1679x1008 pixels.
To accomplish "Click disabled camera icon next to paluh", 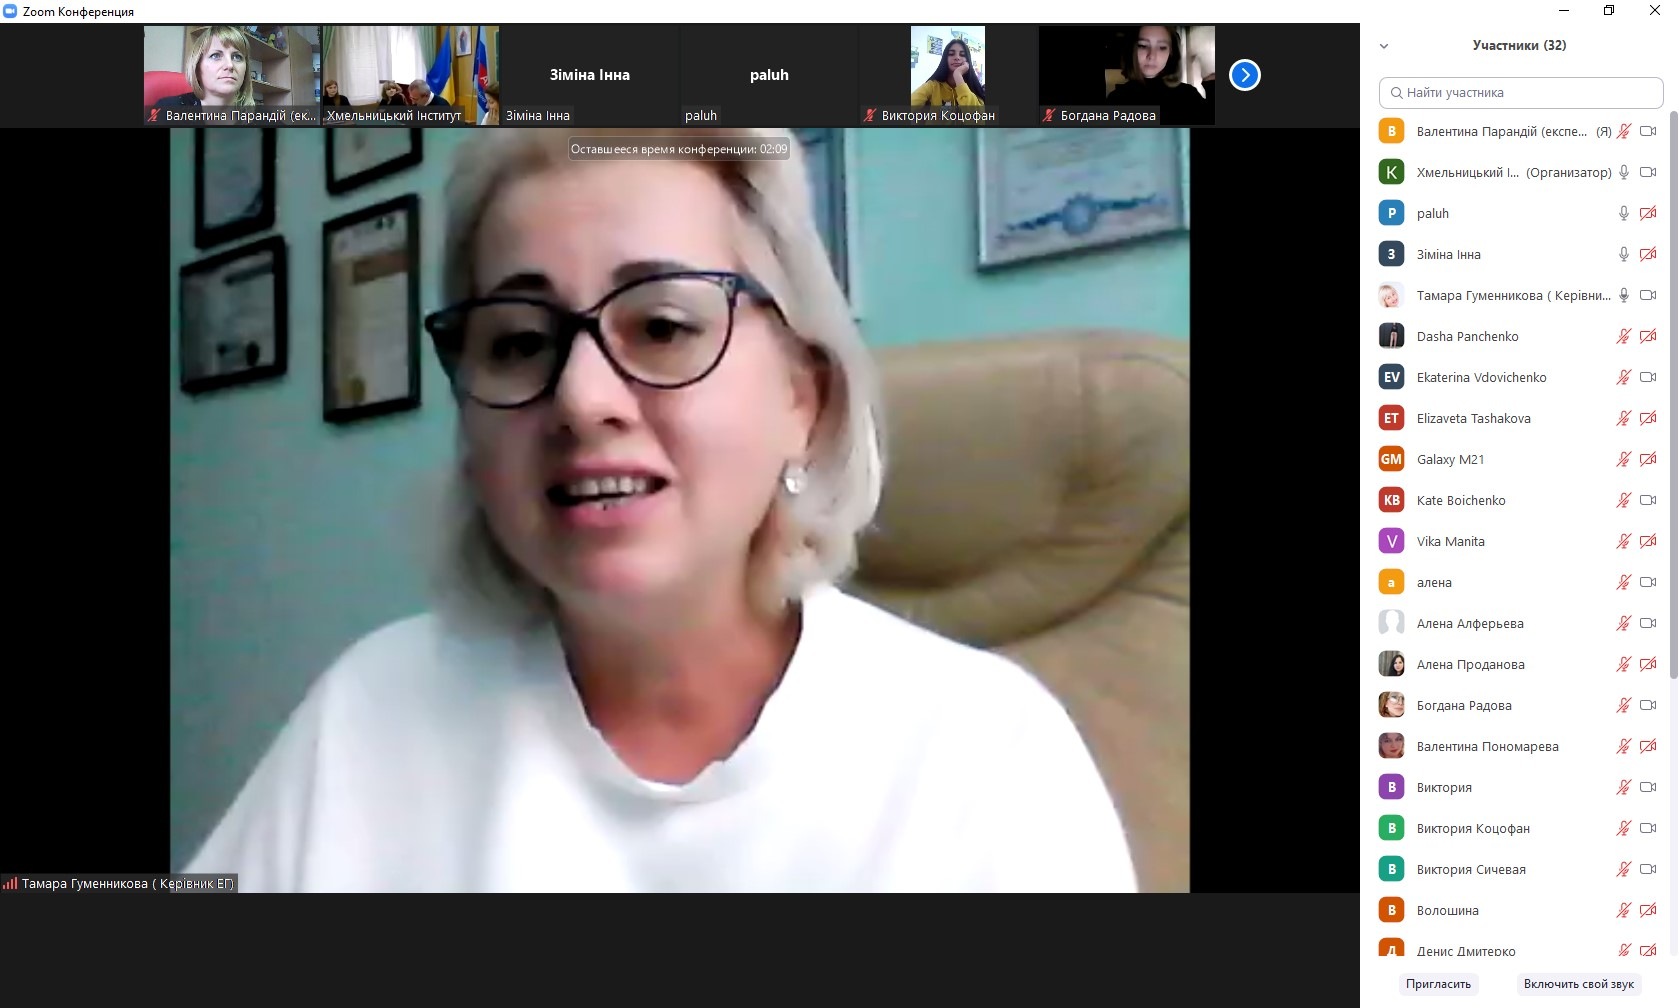I will pos(1648,213).
